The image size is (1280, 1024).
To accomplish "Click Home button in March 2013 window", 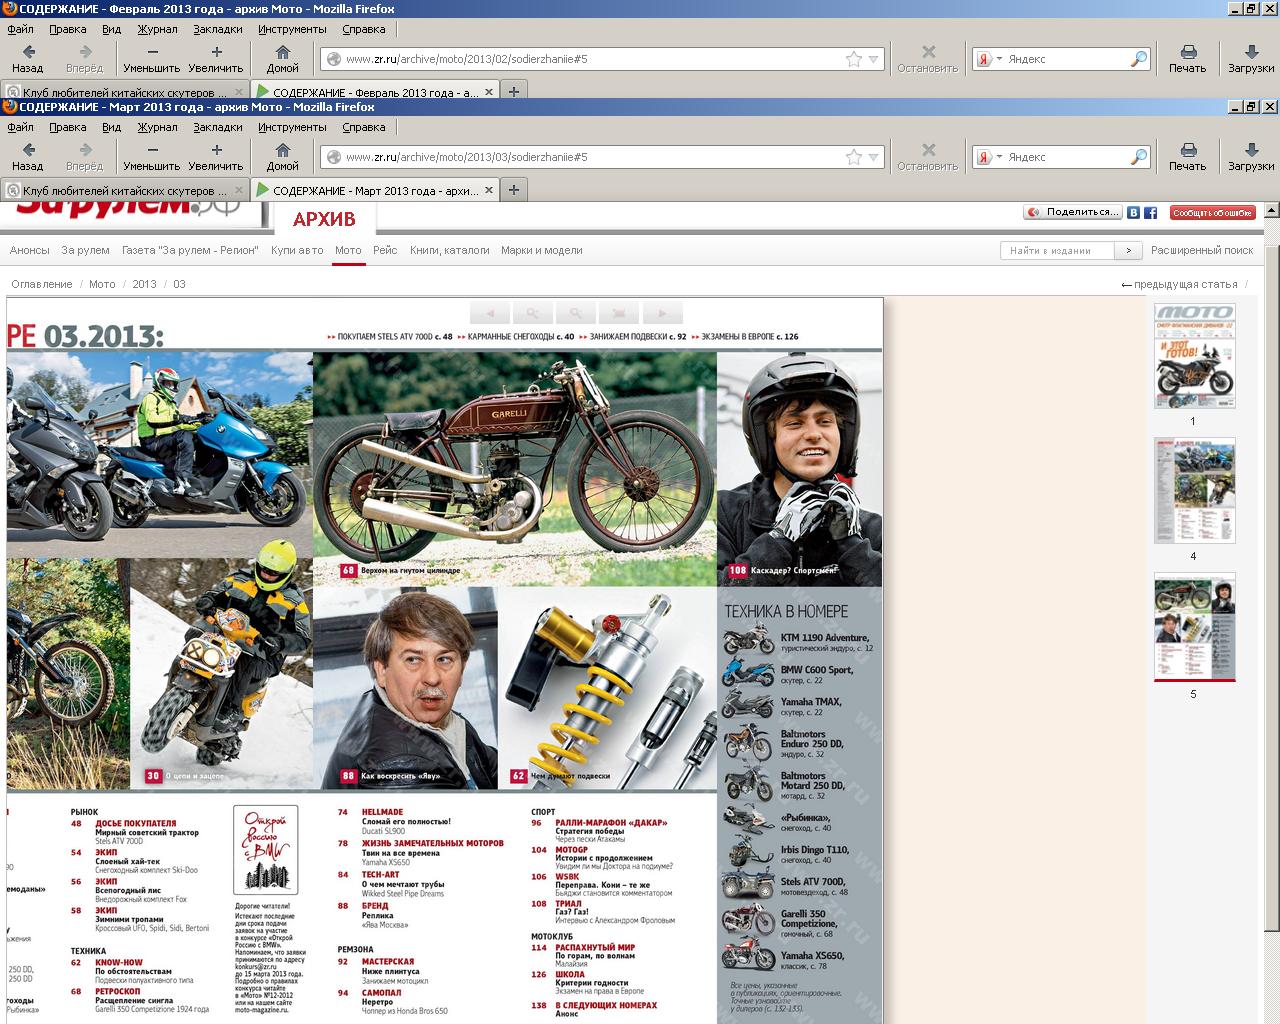I will pos(282,156).
